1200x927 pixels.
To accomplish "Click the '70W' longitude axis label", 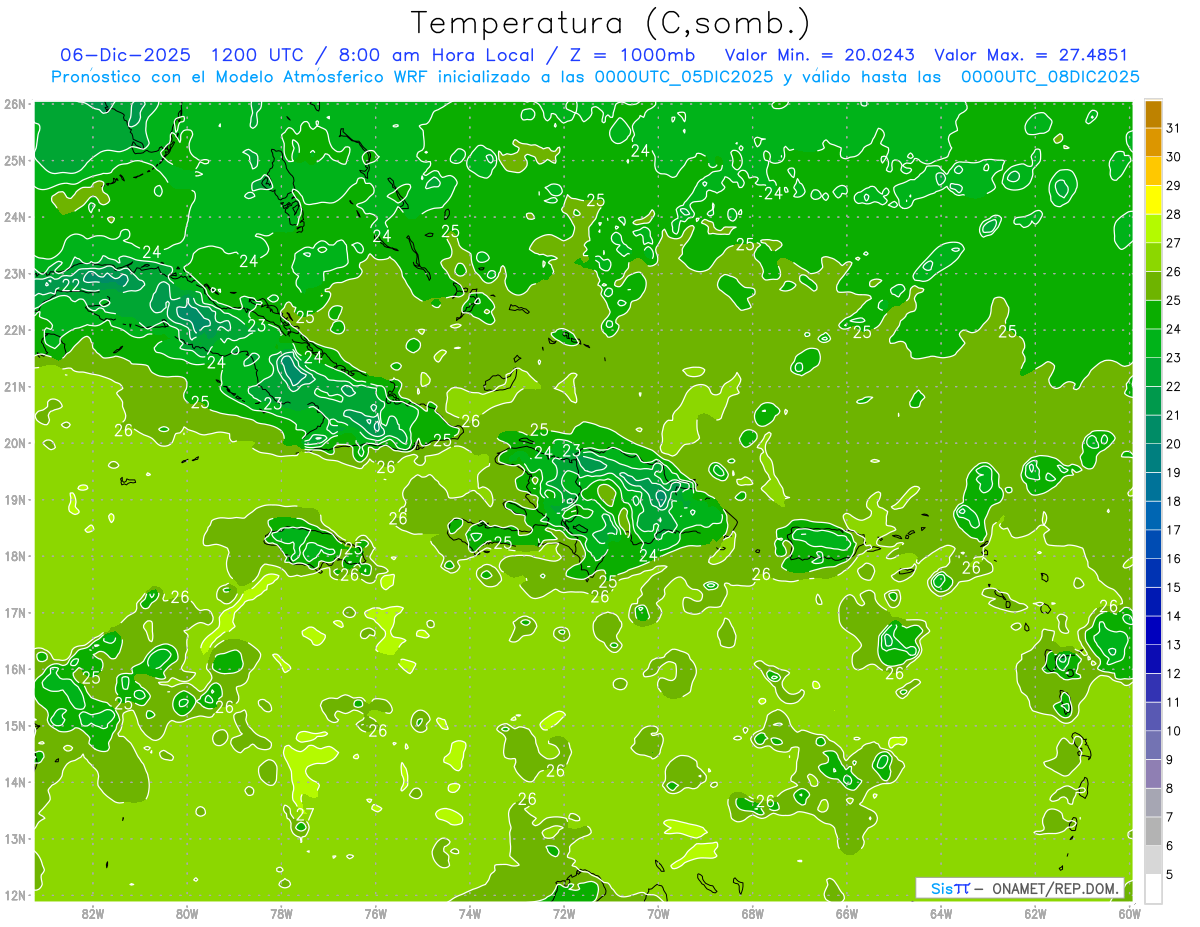I will [658, 913].
